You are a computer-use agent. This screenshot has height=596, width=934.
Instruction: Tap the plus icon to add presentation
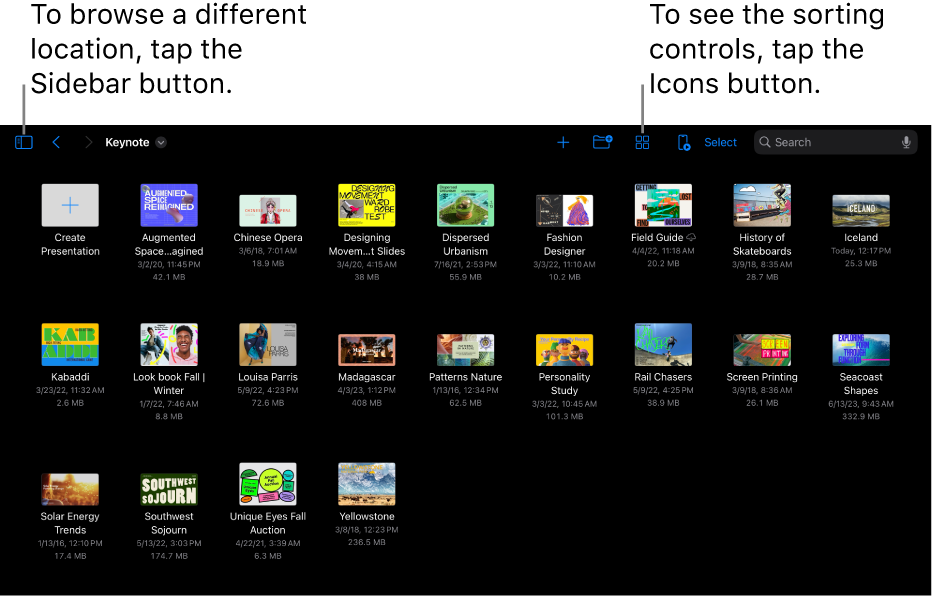[x=563, y=142]
